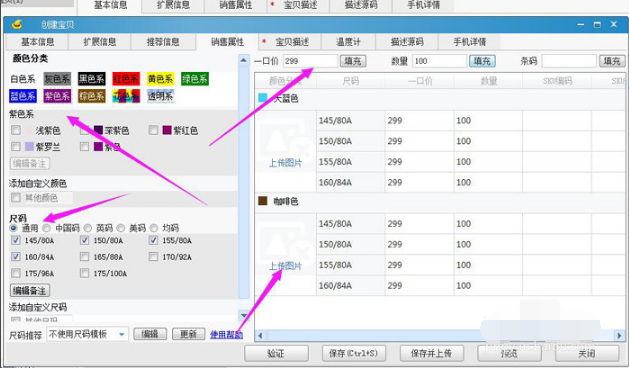Image resolution: width=629 pixels, height=368 pixels.
Task: Minimize the 创建宝贝 window
Action: (580, 25)
